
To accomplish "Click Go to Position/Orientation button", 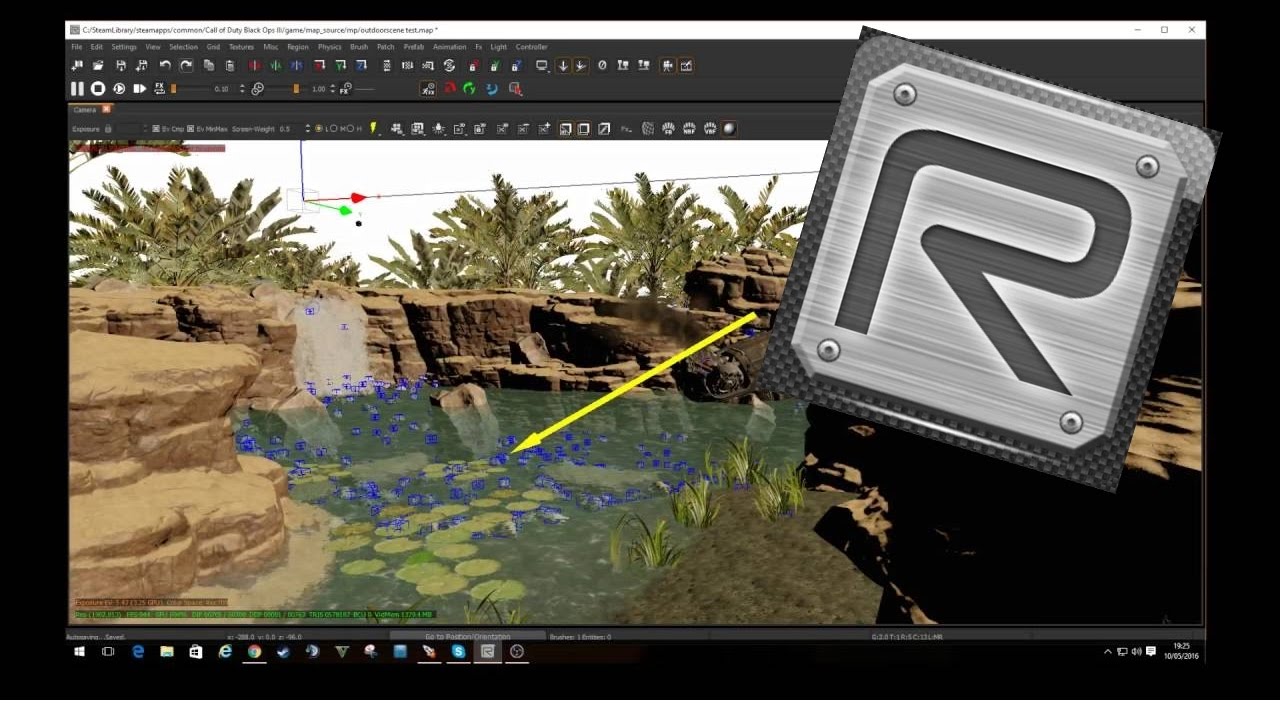I will [467, 637].
